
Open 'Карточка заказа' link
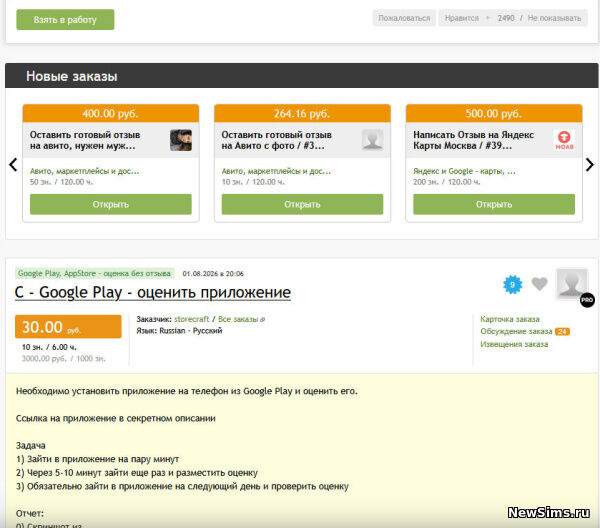(x=510, y=319)
